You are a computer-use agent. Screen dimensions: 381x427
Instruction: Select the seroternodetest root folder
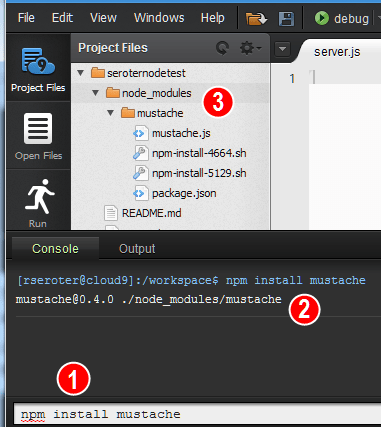tap(146, 73)
